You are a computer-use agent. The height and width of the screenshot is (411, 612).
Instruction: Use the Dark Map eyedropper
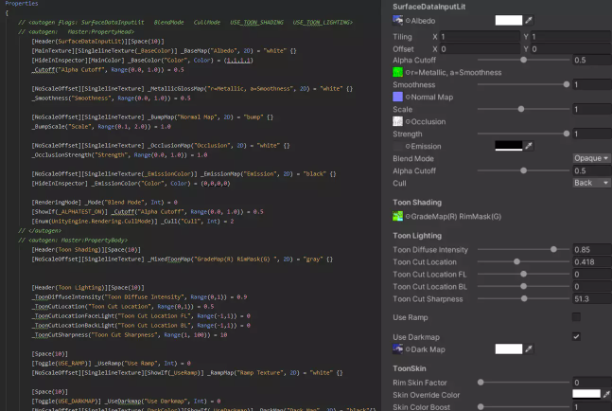click(528, 349)
